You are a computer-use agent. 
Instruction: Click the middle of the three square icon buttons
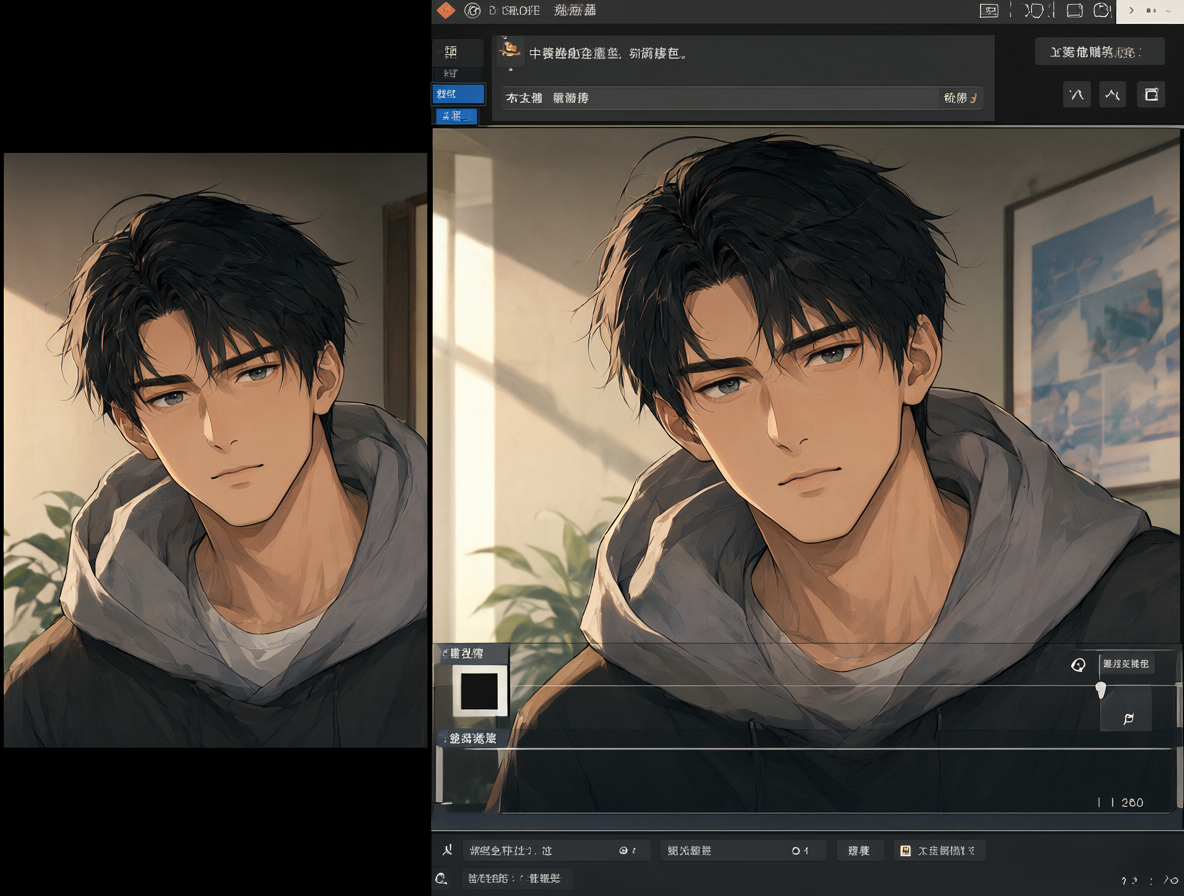click(x=1112, y=94)
